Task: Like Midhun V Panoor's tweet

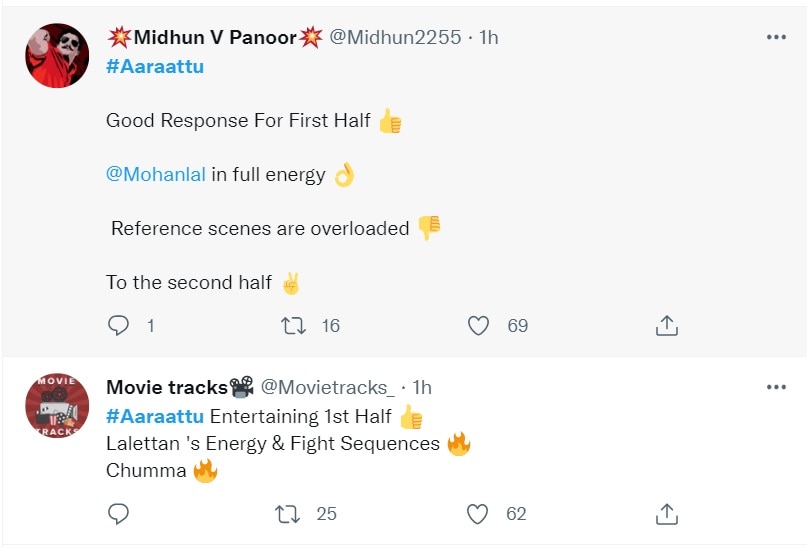Action: (479, 326)
